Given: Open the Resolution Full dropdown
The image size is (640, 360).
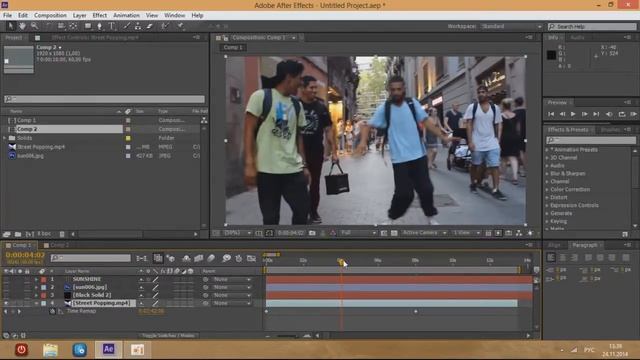Looking at the screenshot, I should 358,233.
